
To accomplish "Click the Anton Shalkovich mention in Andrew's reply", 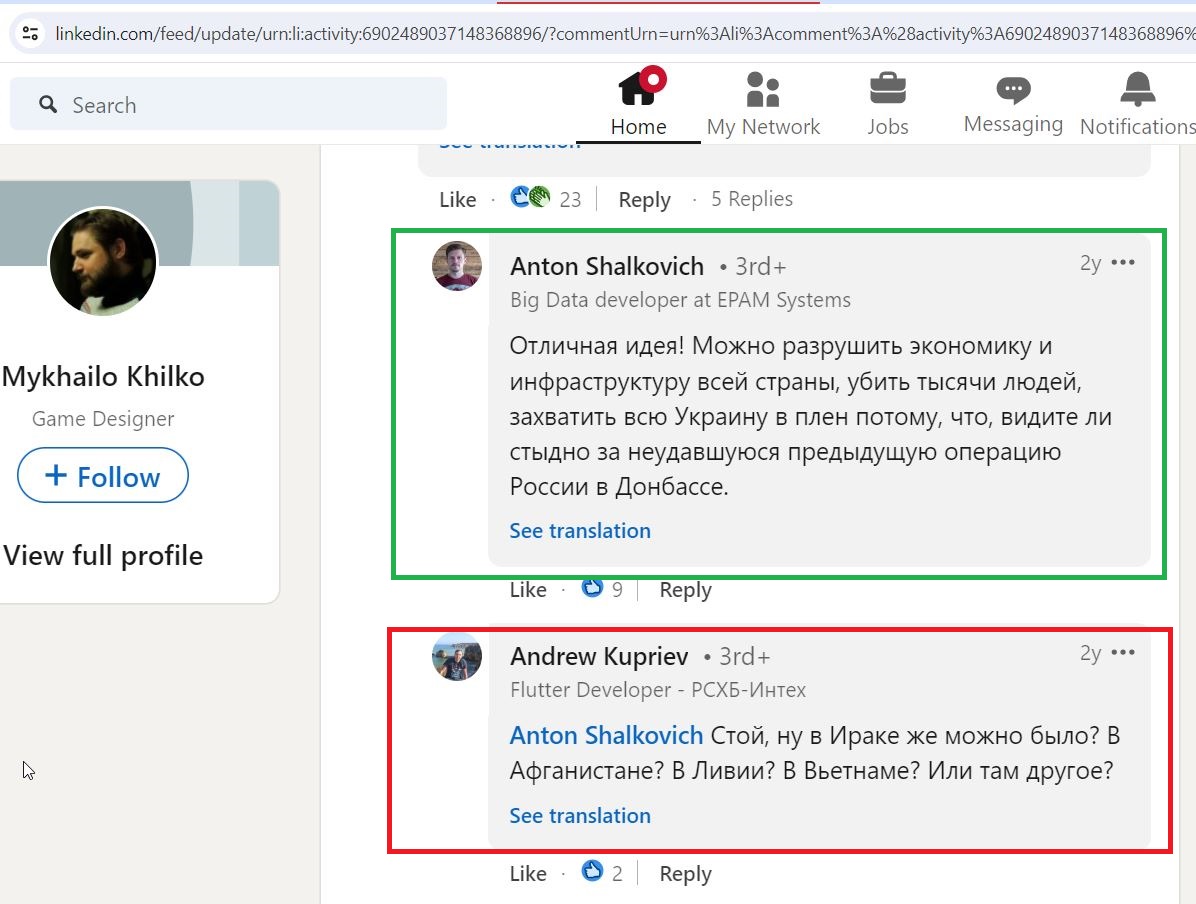I will [x=606, y=735].
